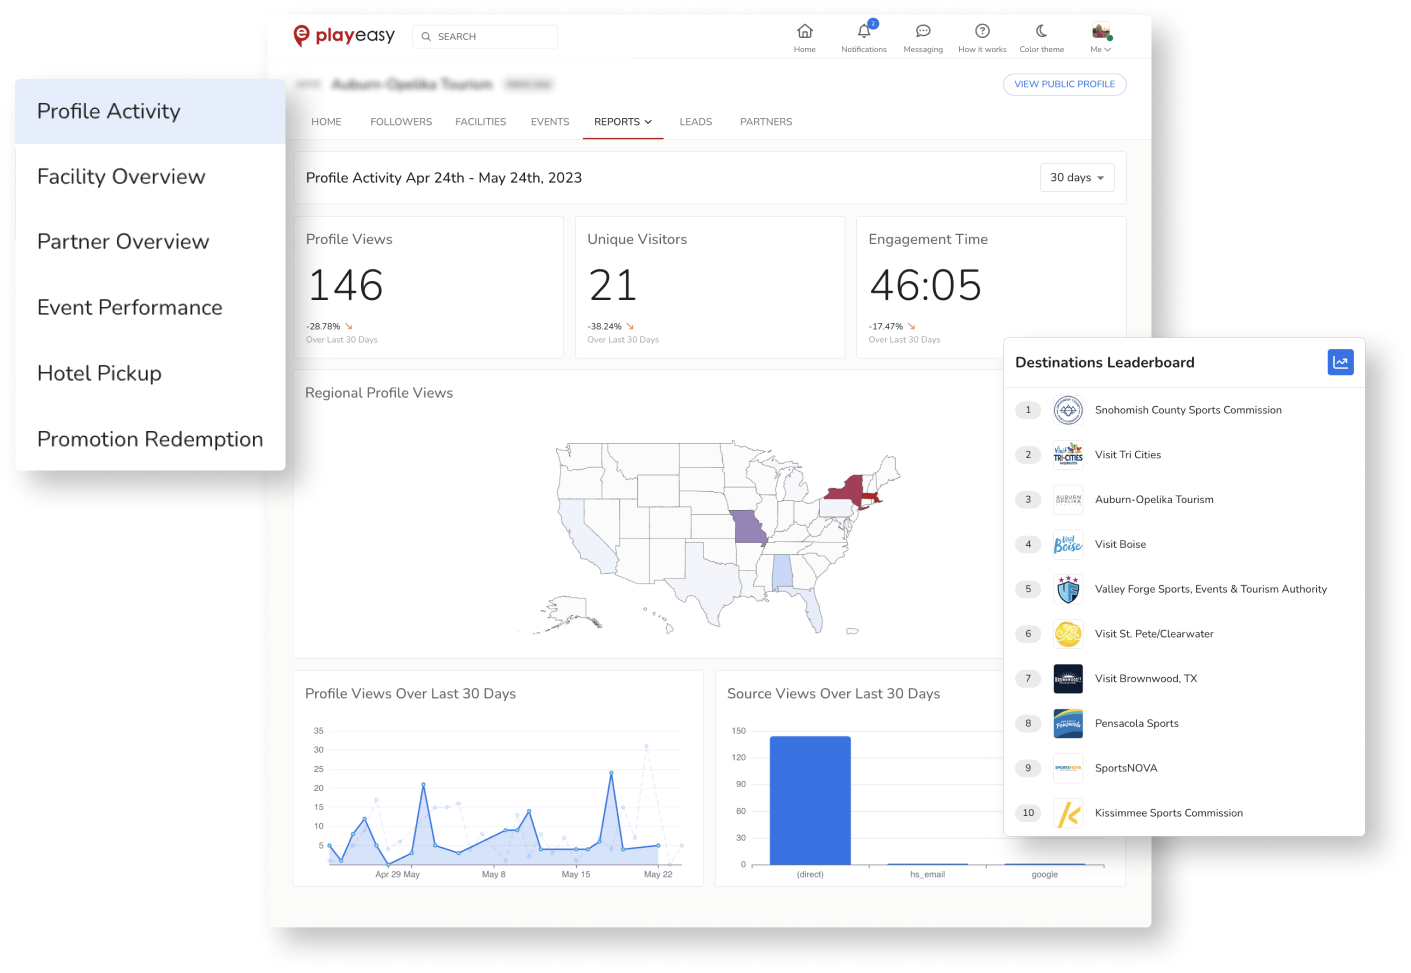Open the How it works help icon
The height and width of the screenshot is (973, 1411).
(x=982, y=31)
